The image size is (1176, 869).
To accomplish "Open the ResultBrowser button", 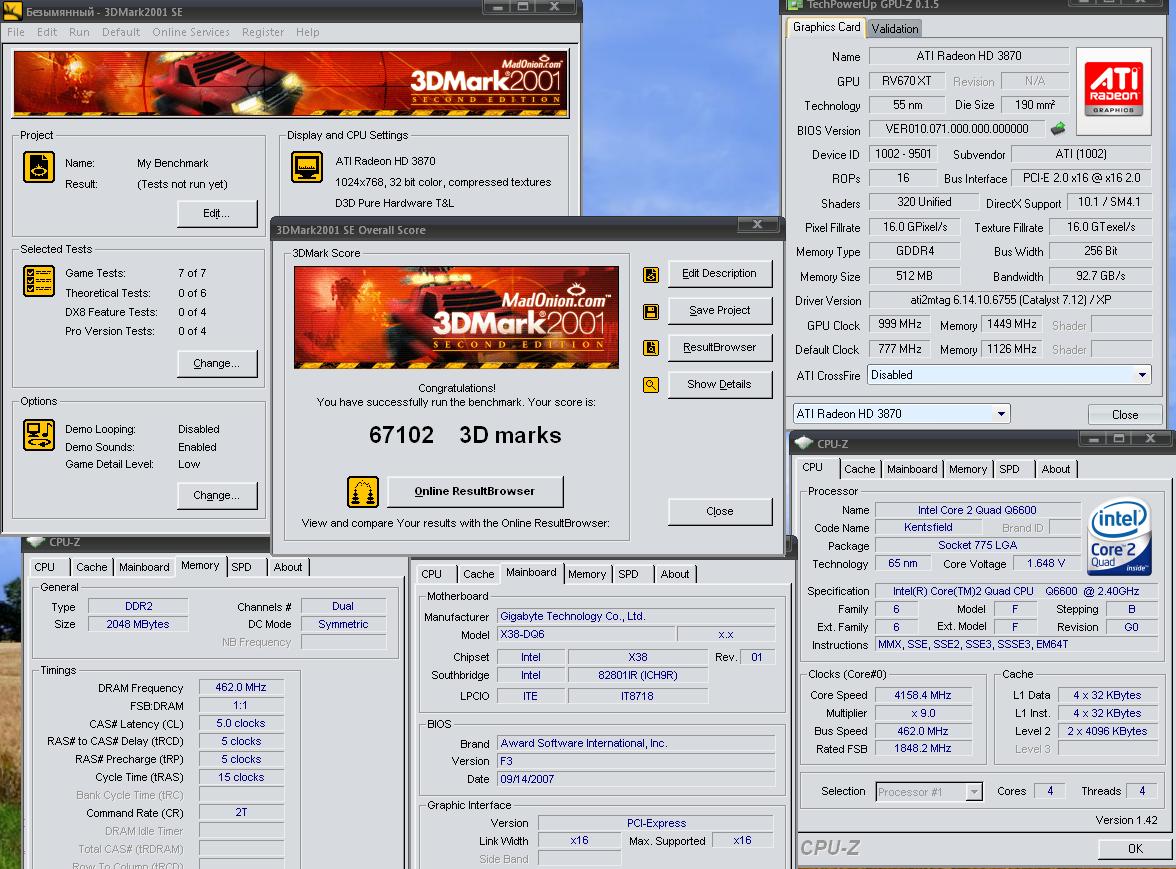I will [x=719, y=347].
